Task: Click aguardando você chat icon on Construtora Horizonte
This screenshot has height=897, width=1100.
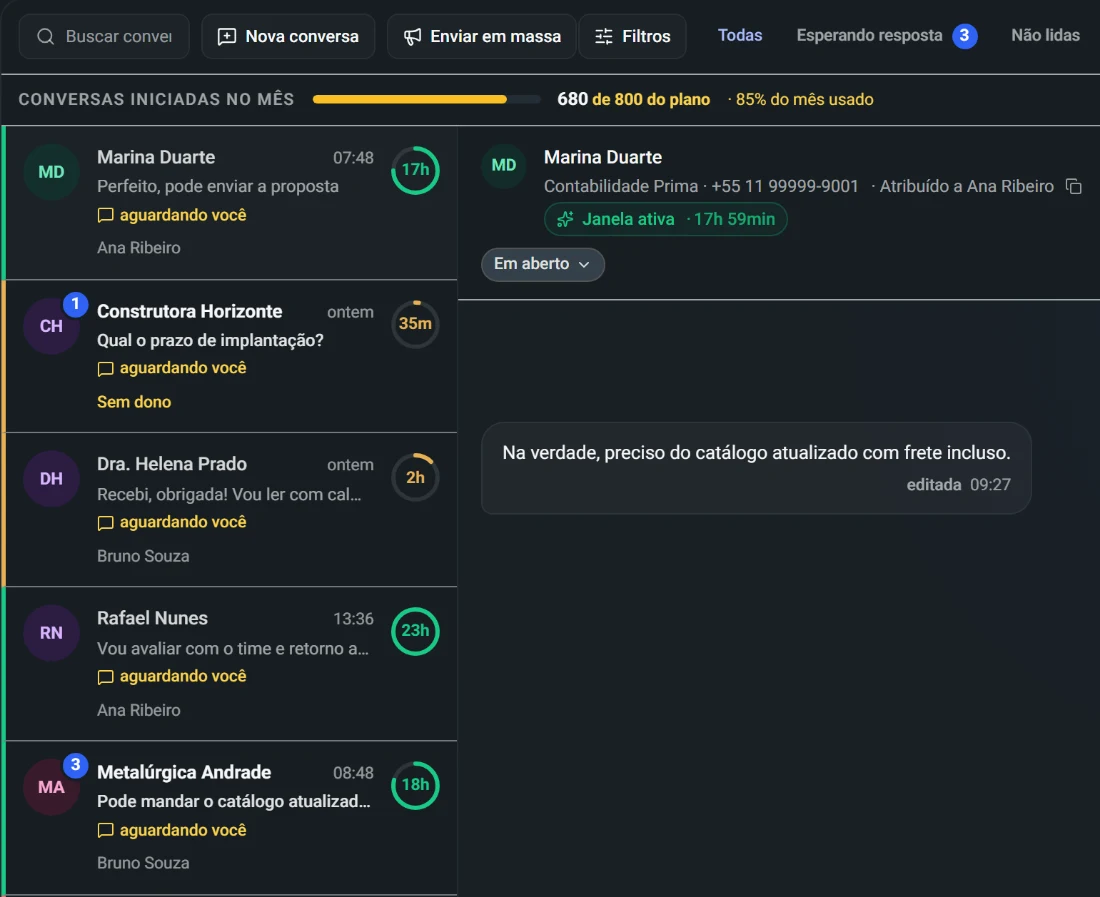Action: pyautogui.click(x=105, y=369)
